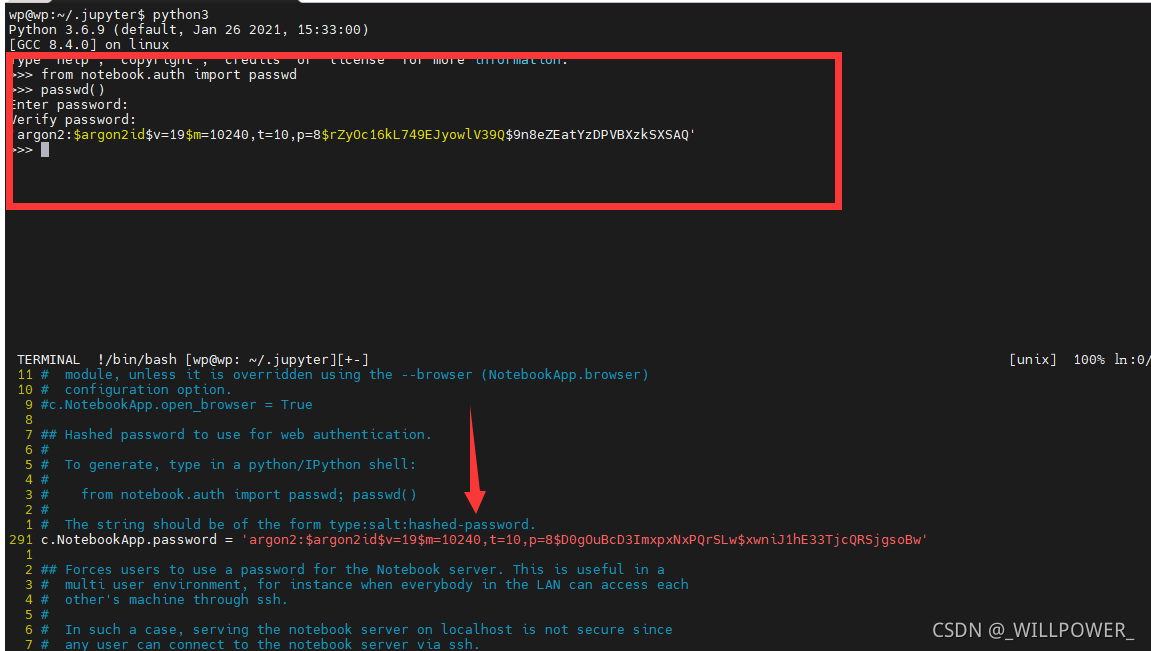This screenshot has width=1151, height=651.
Task: Click the comment showing "passwd; passwd()" example
Action: (x=229, y=495)
